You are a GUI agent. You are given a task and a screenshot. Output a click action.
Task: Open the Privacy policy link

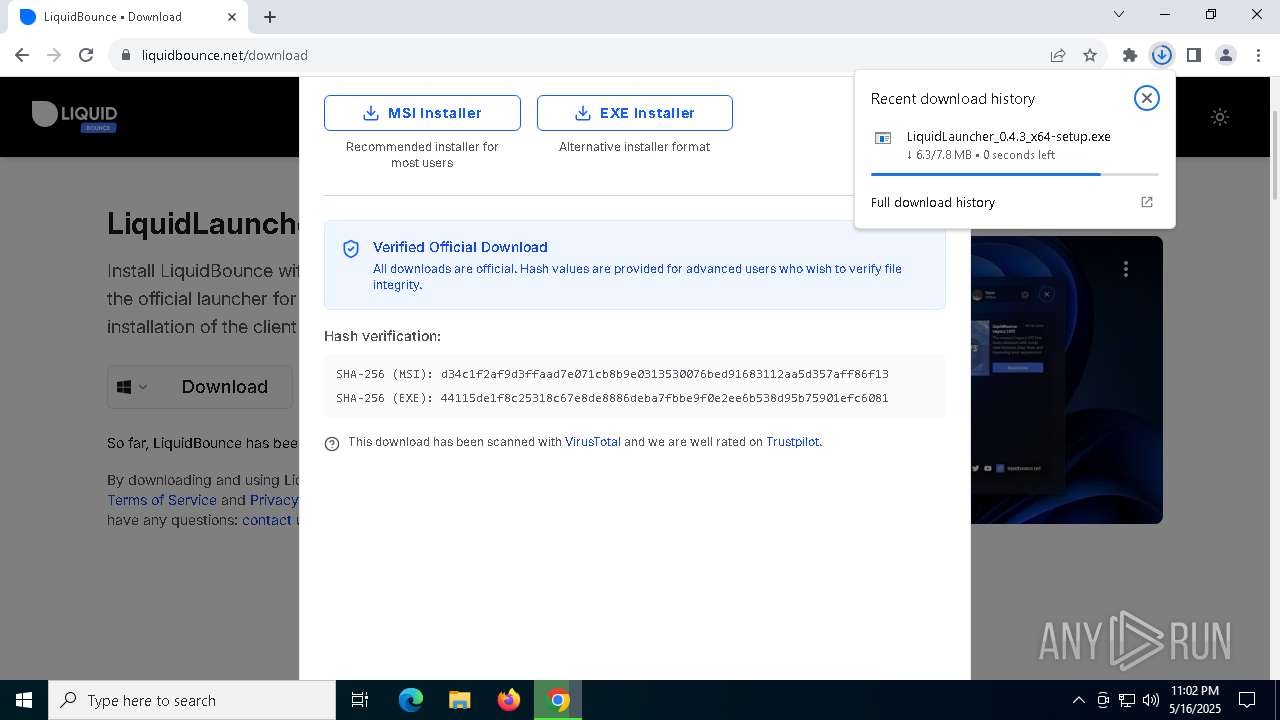click(x=274, y=500)
